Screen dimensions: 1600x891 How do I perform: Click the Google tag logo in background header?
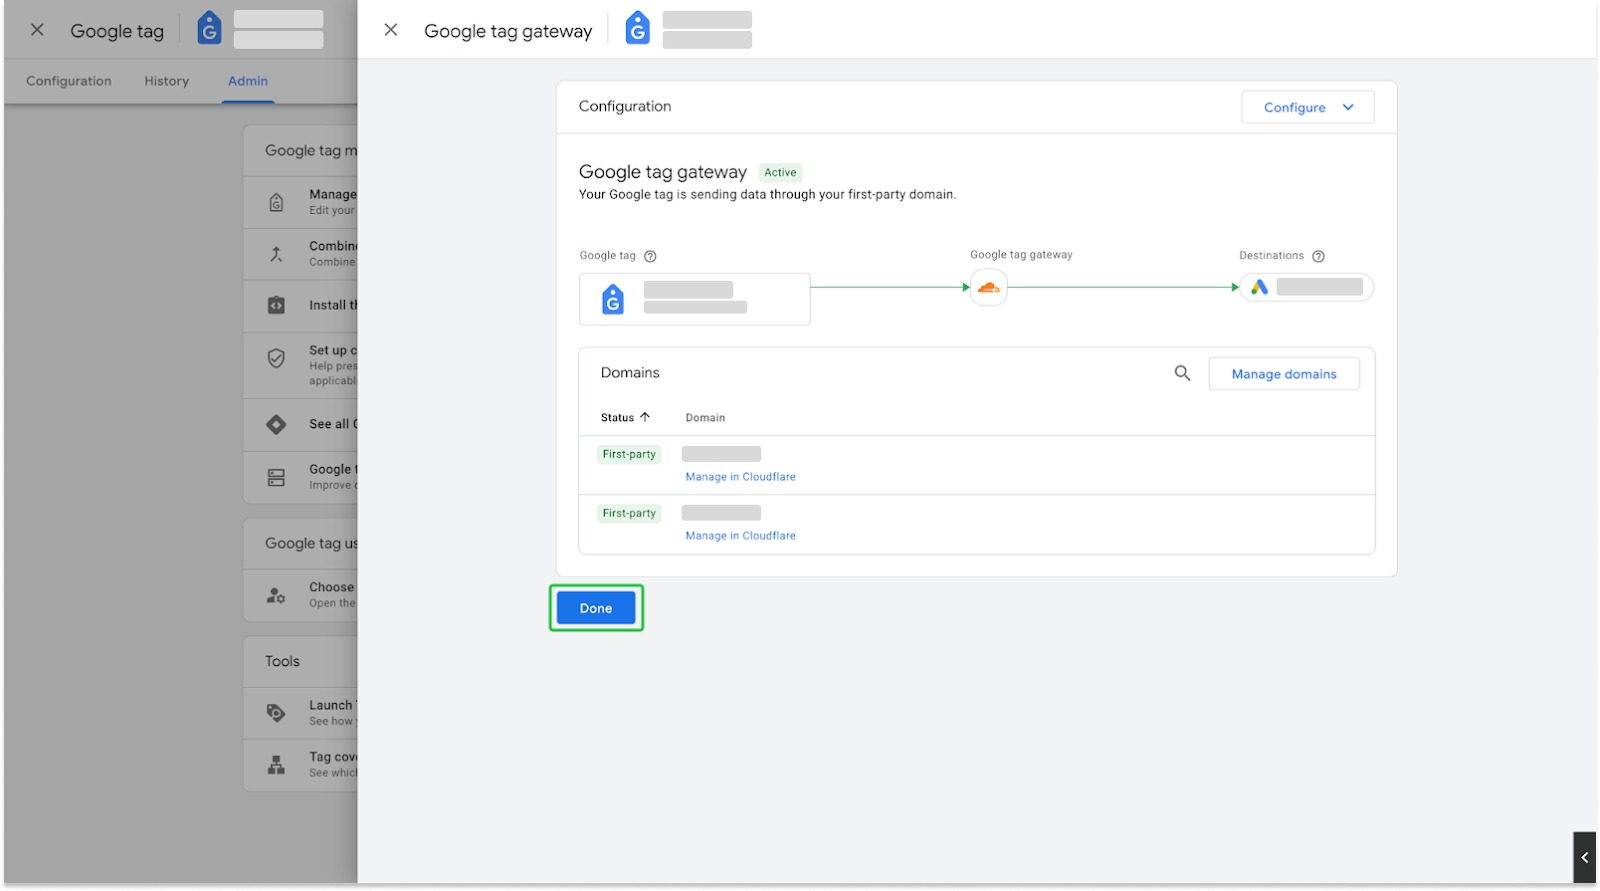tap(209, 28)
